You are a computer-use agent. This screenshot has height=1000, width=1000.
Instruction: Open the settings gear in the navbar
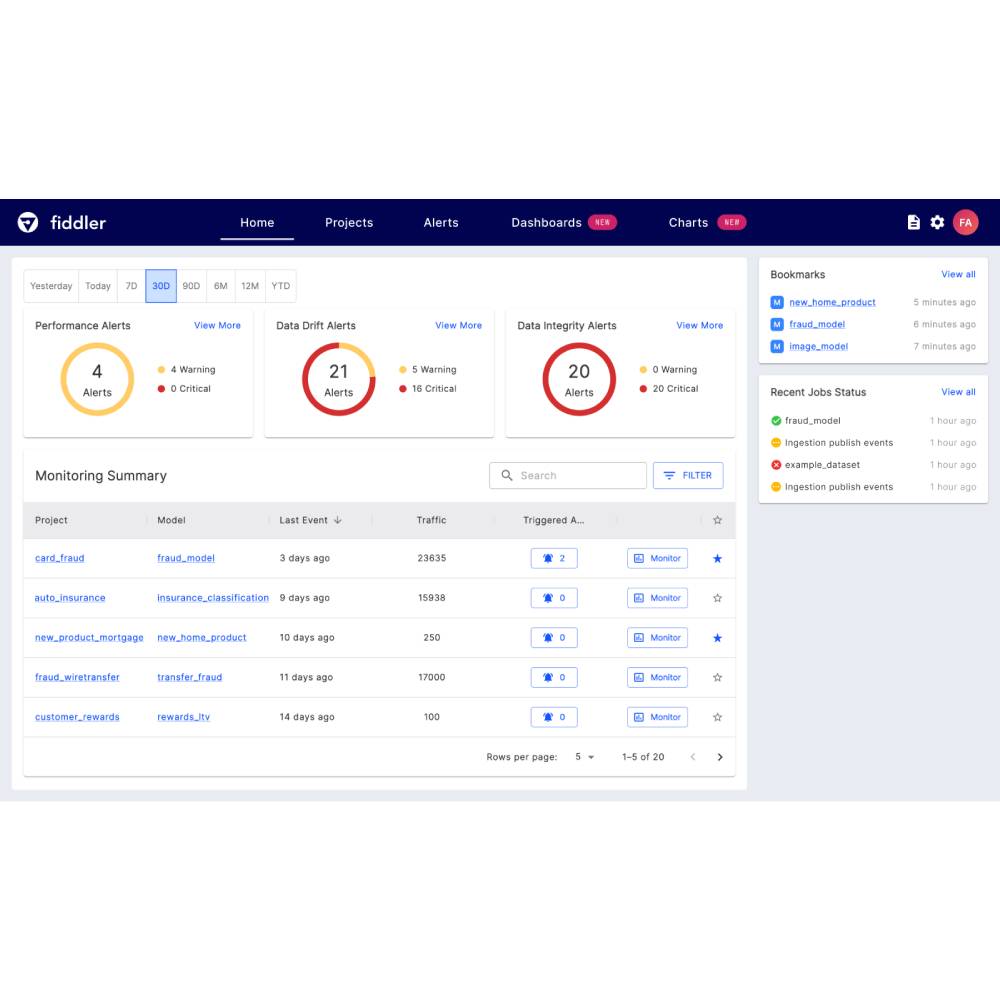click(938, 222)
